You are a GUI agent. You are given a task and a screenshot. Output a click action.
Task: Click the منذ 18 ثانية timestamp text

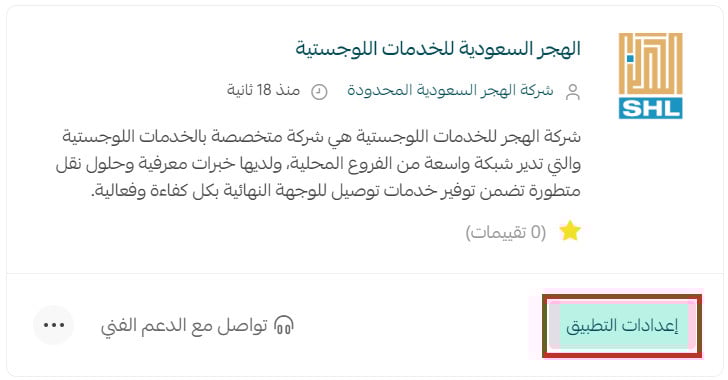(x=263, y=90)
